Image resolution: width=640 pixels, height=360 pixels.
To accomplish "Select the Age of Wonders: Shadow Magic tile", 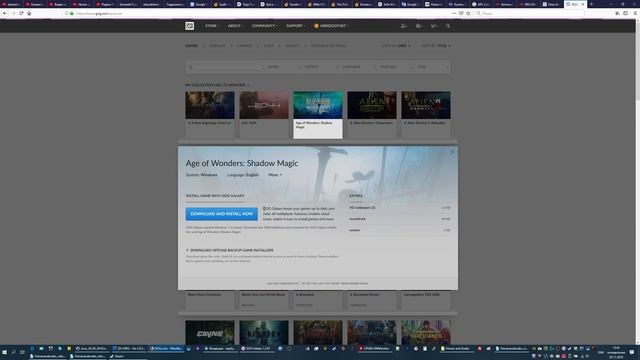I will (x=318, y=115).
